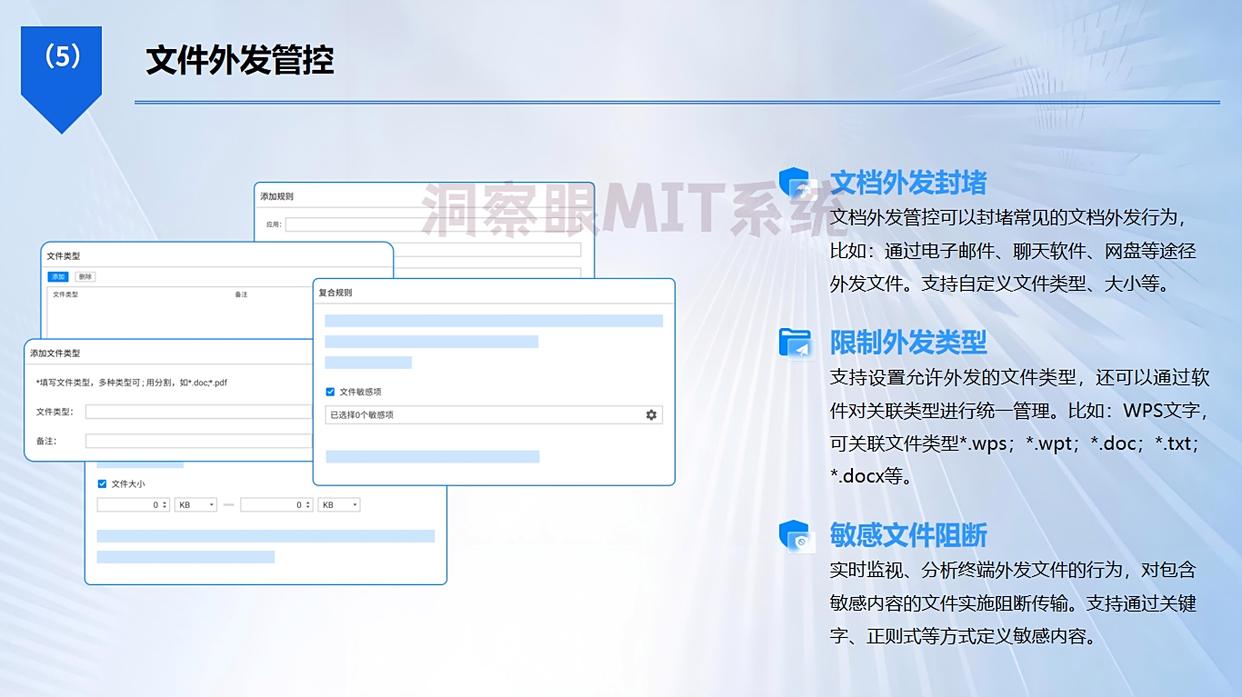Click the maximum file size spinner arrows
Image resolution: width=1242 pixels, height=697 pixels.
[309, 505]
